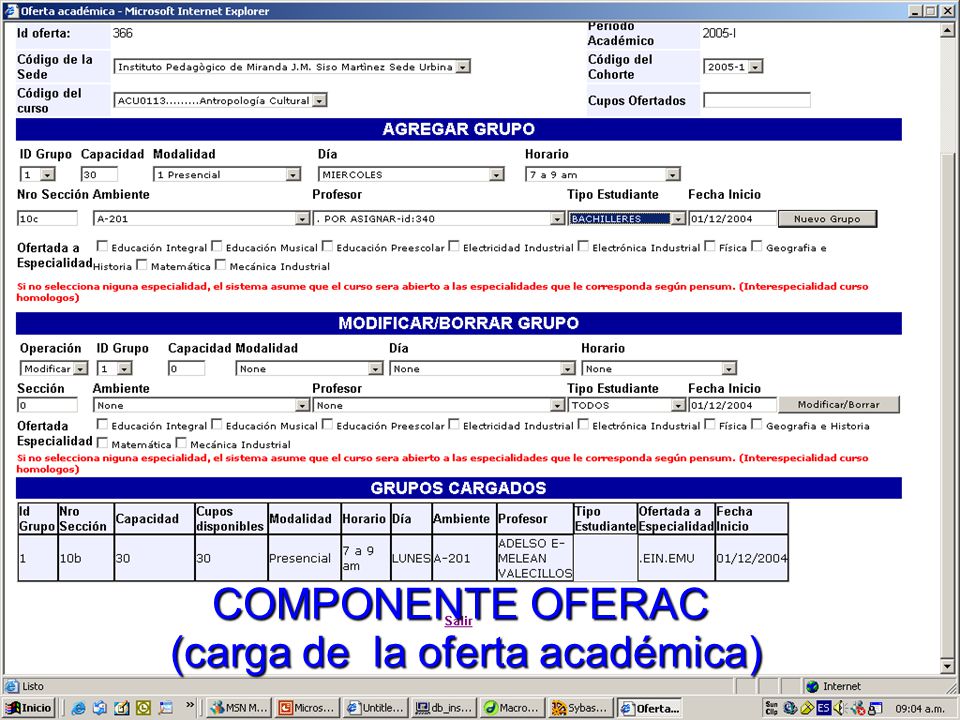Click the Sun Clip tray icon
The image size is (960, 720).
point(771,708)
